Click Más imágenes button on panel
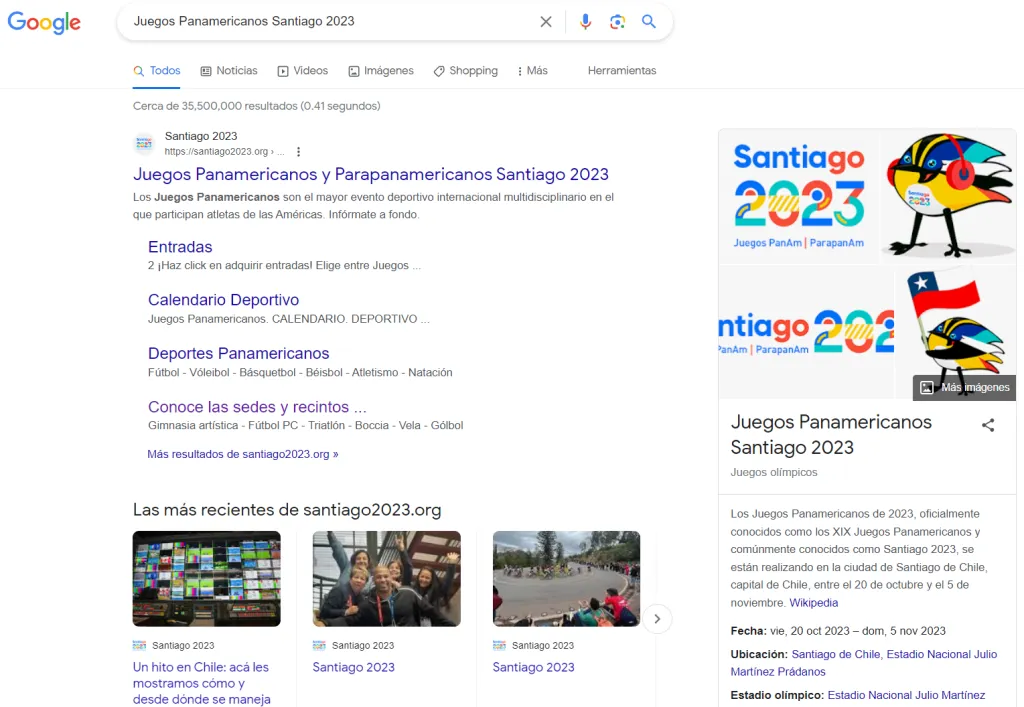Screen dimensions: 1024x707 tap(965, 387)
